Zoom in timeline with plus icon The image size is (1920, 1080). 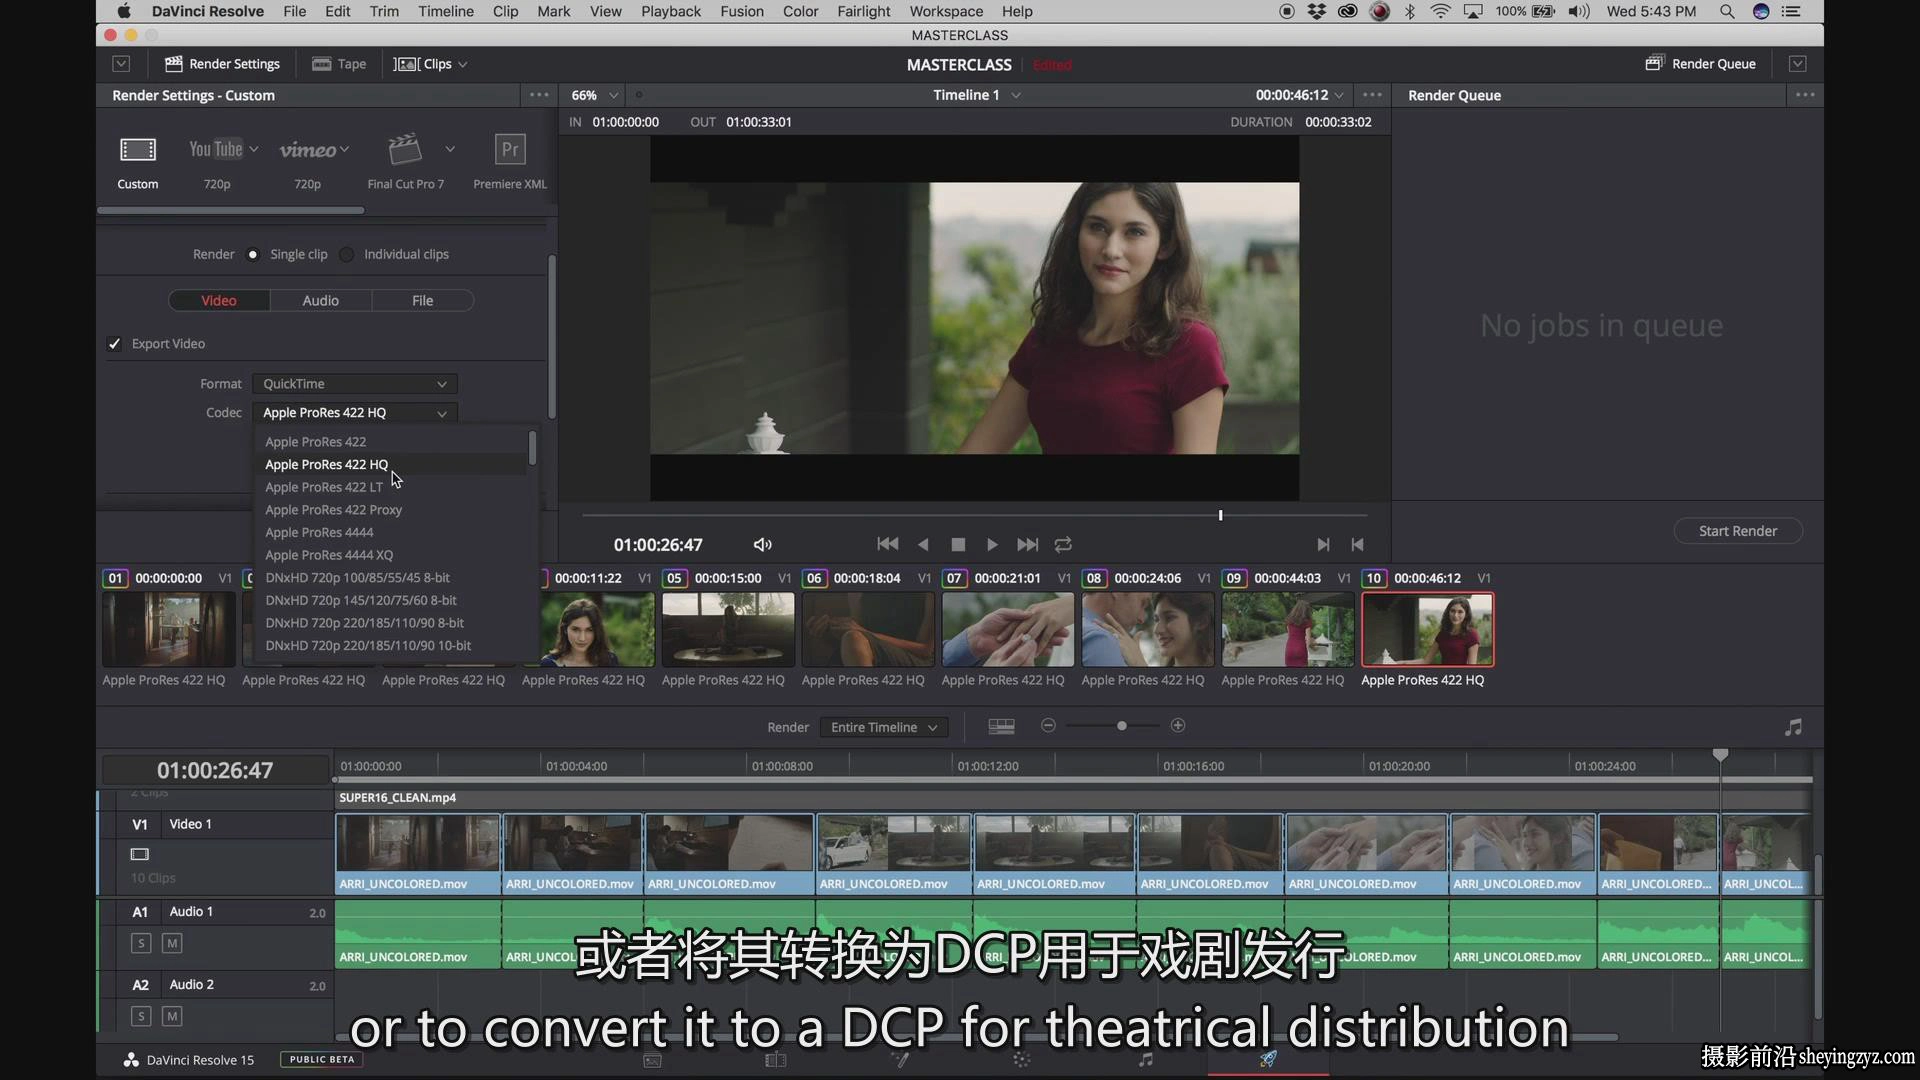tap(1178, 726)
